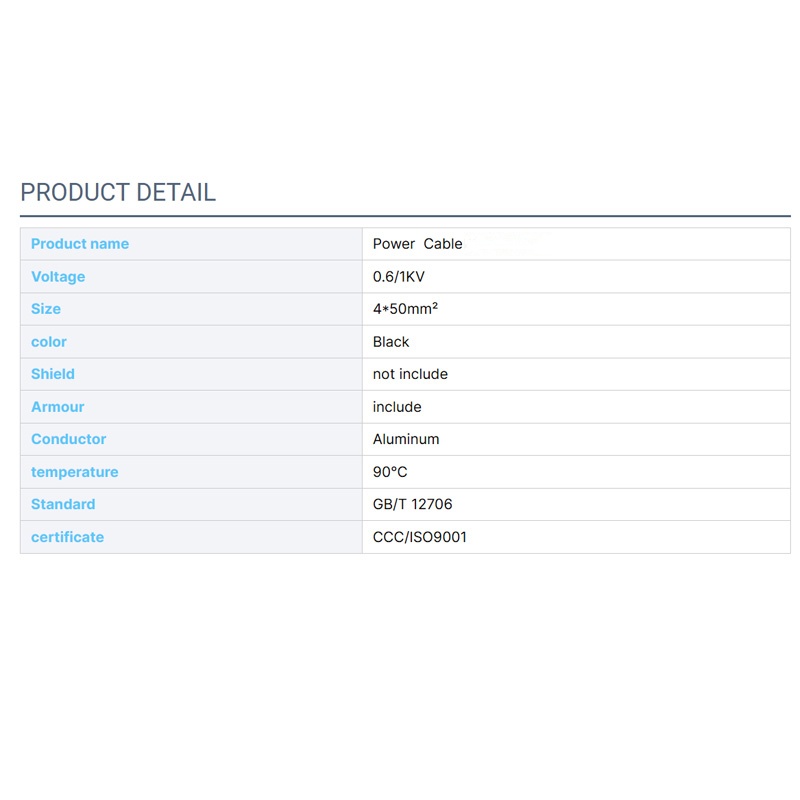Select the Standard row label
Image resolution: width=800 pixels, height=800 pixels.
coord(63,504)
